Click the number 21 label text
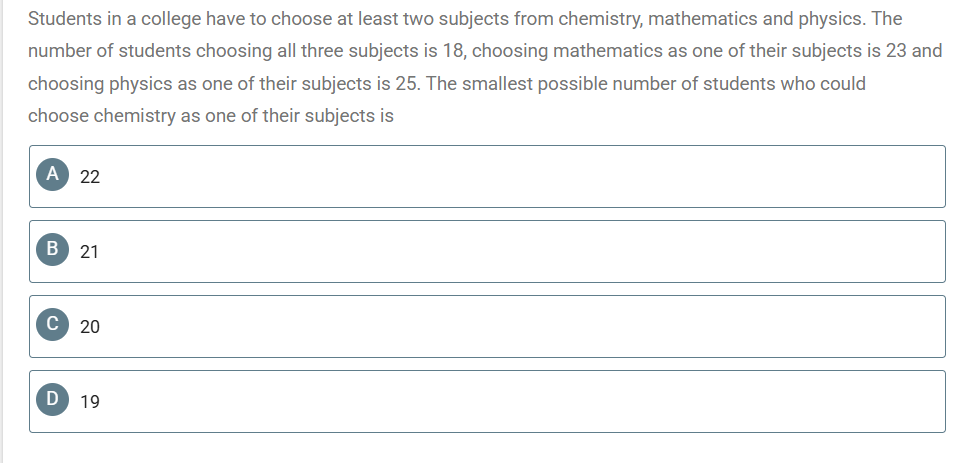Screen dimensions: 967x463 click(89, 252)
